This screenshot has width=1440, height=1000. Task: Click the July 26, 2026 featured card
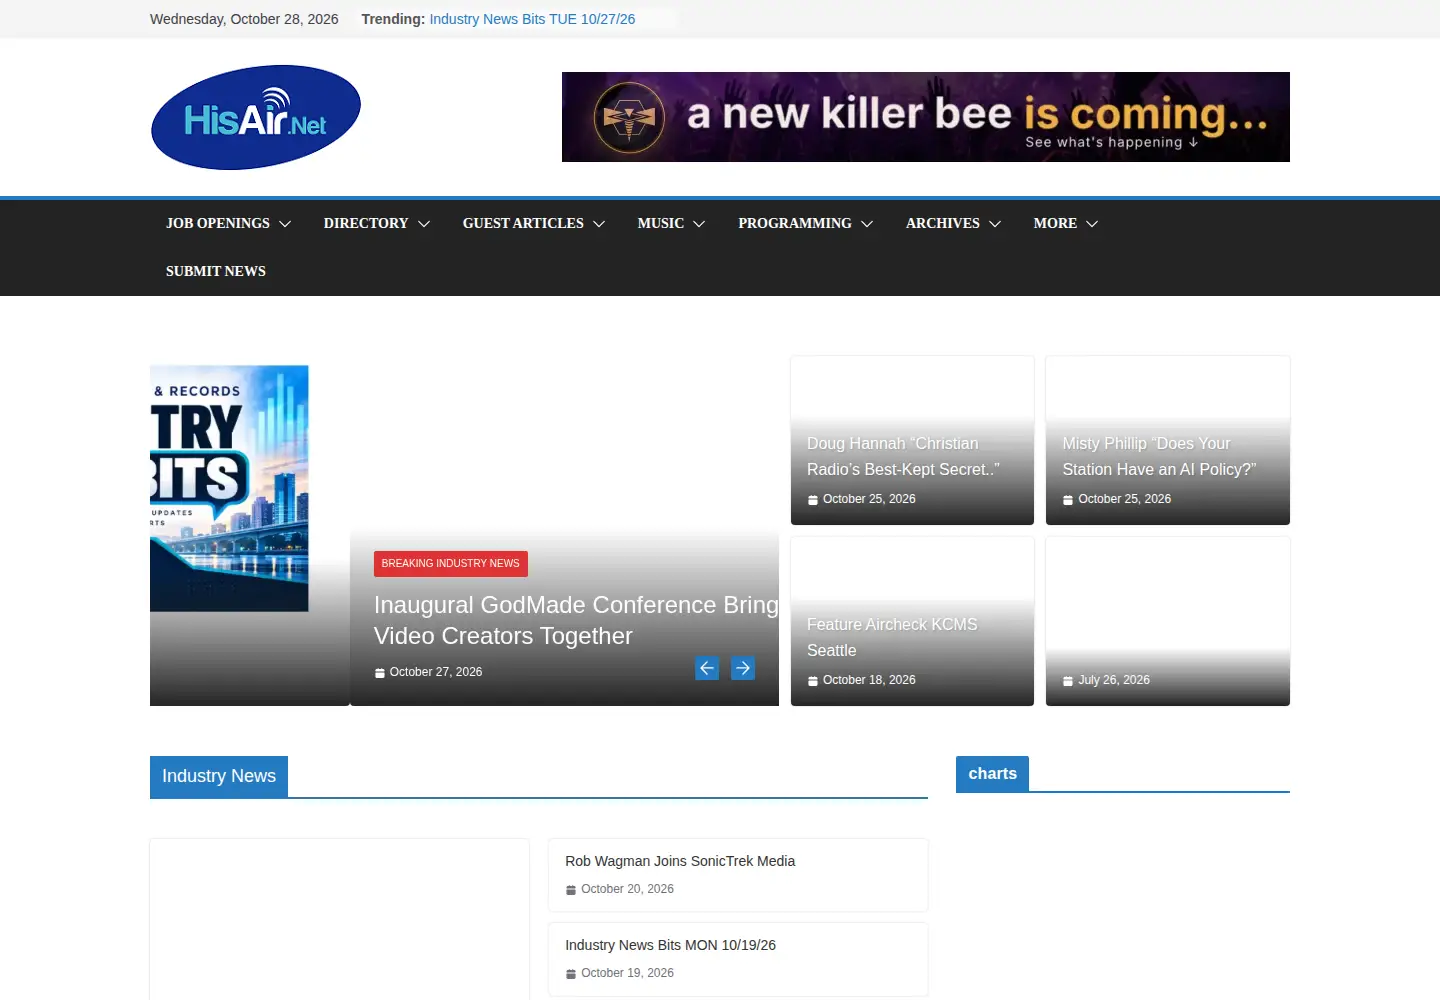point(1168,621)
